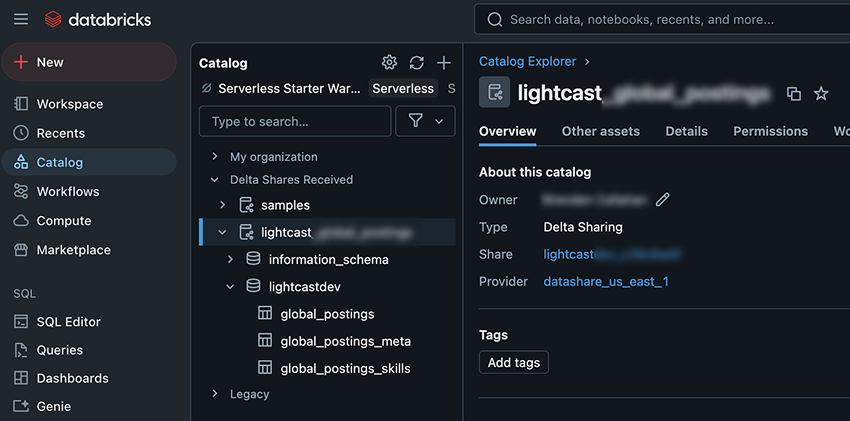Click the SQL Editor icon
Viewport: 850px width, 421px height.
[x=21, y=322]
